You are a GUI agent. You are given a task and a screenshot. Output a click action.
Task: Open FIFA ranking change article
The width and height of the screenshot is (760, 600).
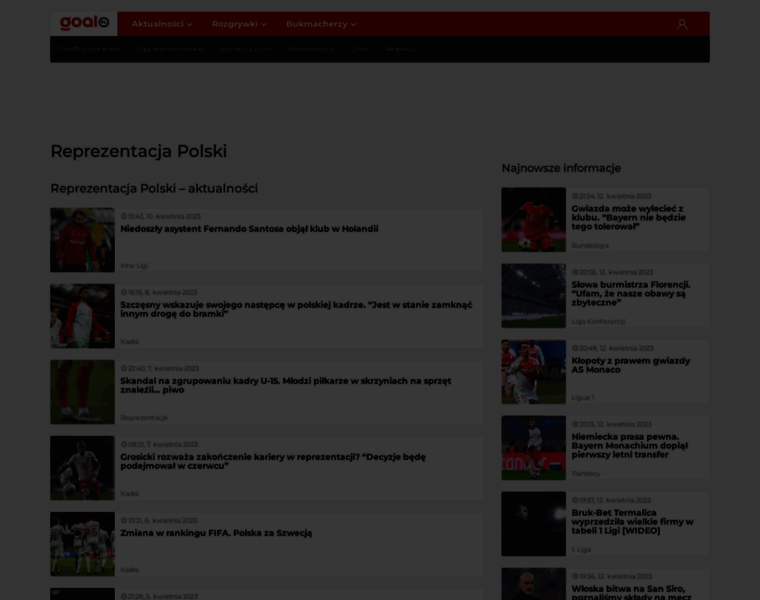point(216,533)
